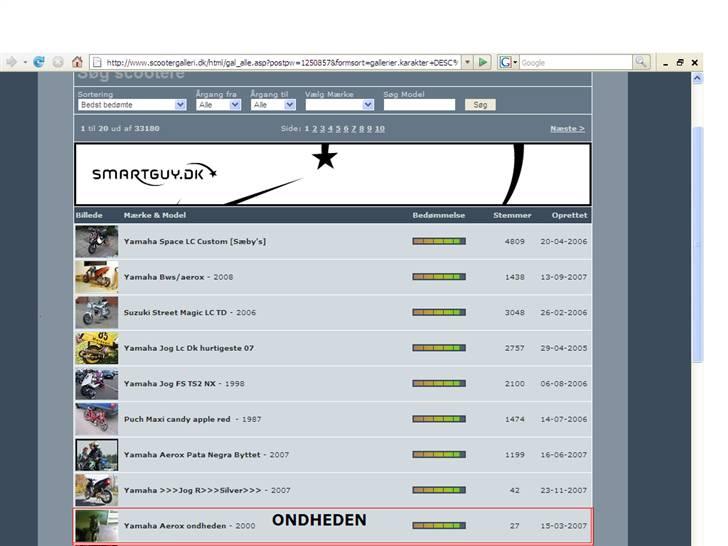This screenshot has width=728, height=546.
Task: Click the page icon in address bar
Action: click(x=97, y=62)
